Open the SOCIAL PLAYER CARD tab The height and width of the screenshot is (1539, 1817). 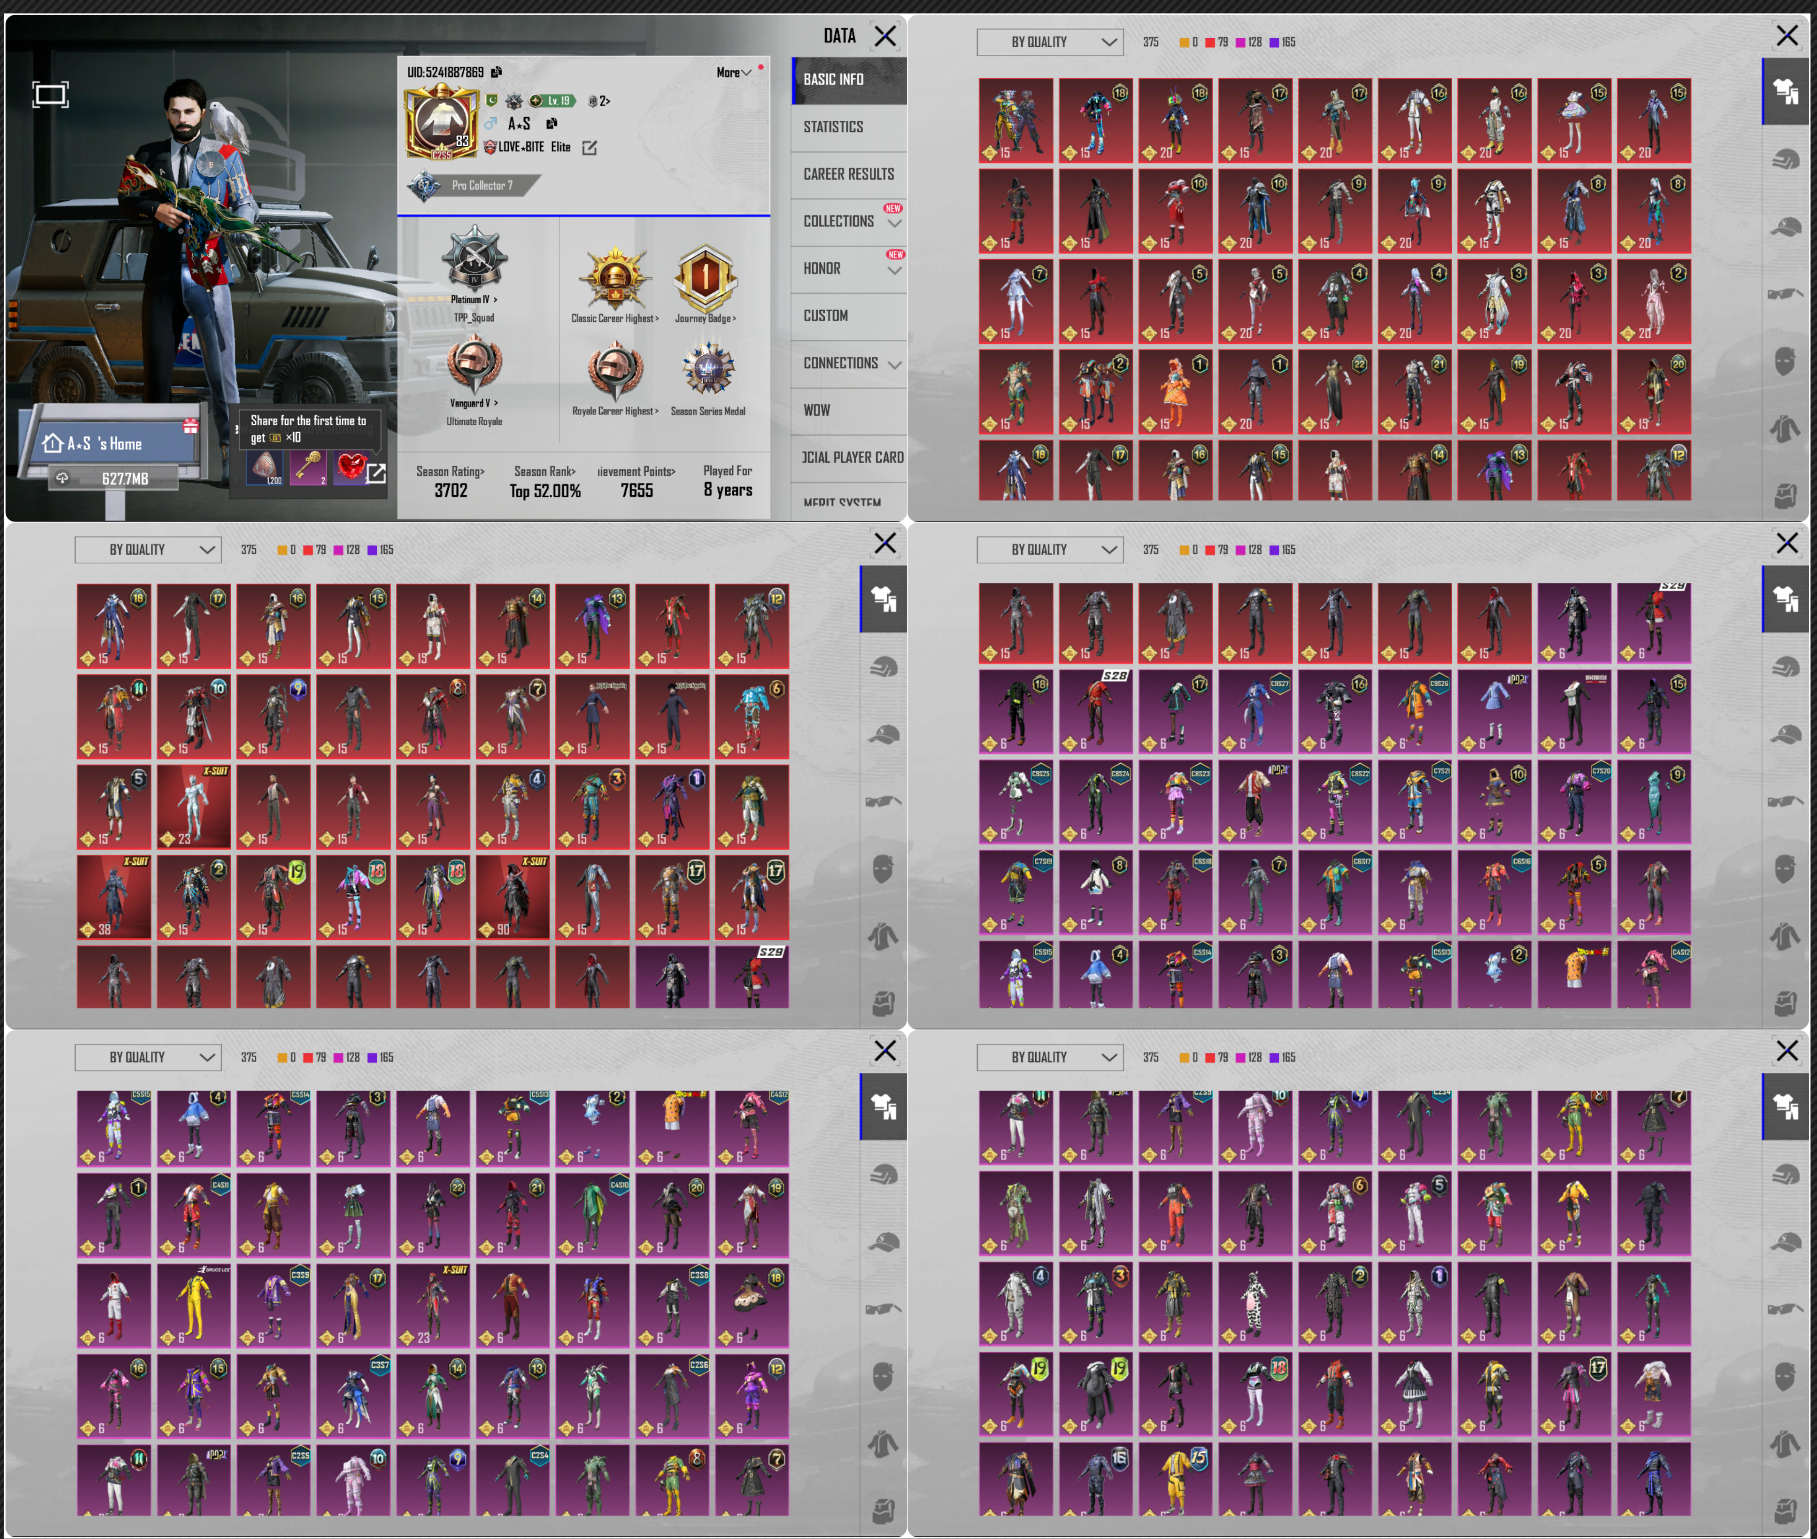click(849, 457)
